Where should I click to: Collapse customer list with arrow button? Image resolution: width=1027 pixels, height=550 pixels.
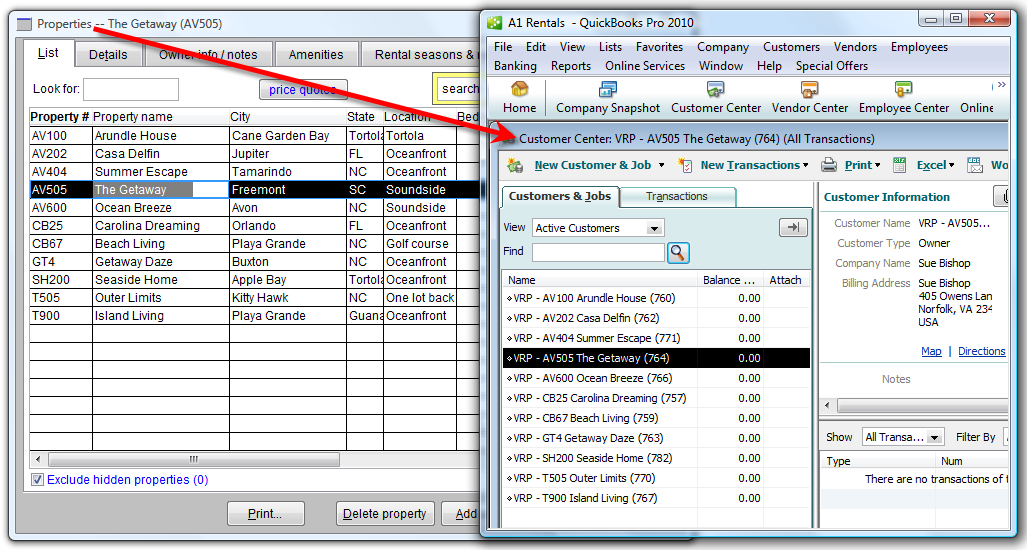(793, 228)
